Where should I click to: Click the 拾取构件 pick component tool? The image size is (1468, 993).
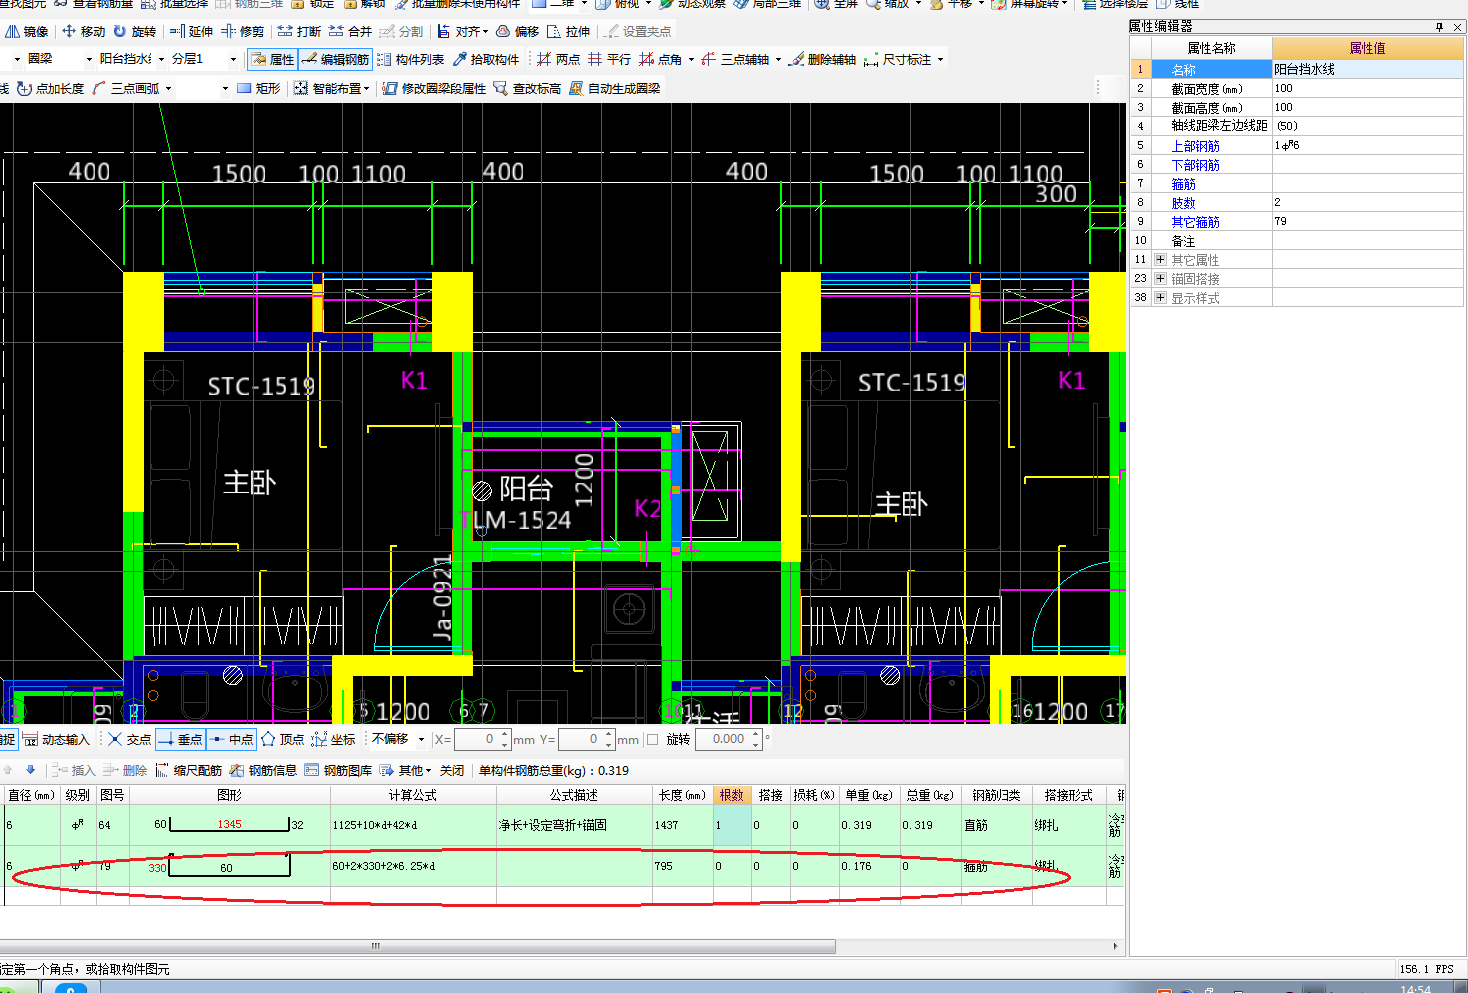pyautogui.click(x=486, y=60)
